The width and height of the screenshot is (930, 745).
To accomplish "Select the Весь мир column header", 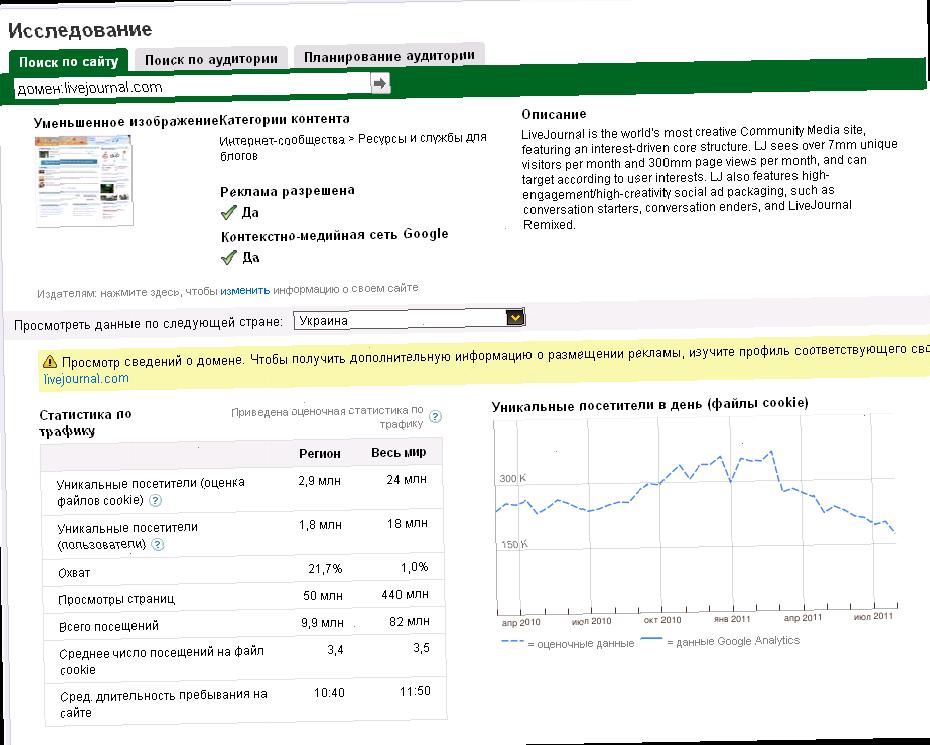I will click(x=399, y=452).
